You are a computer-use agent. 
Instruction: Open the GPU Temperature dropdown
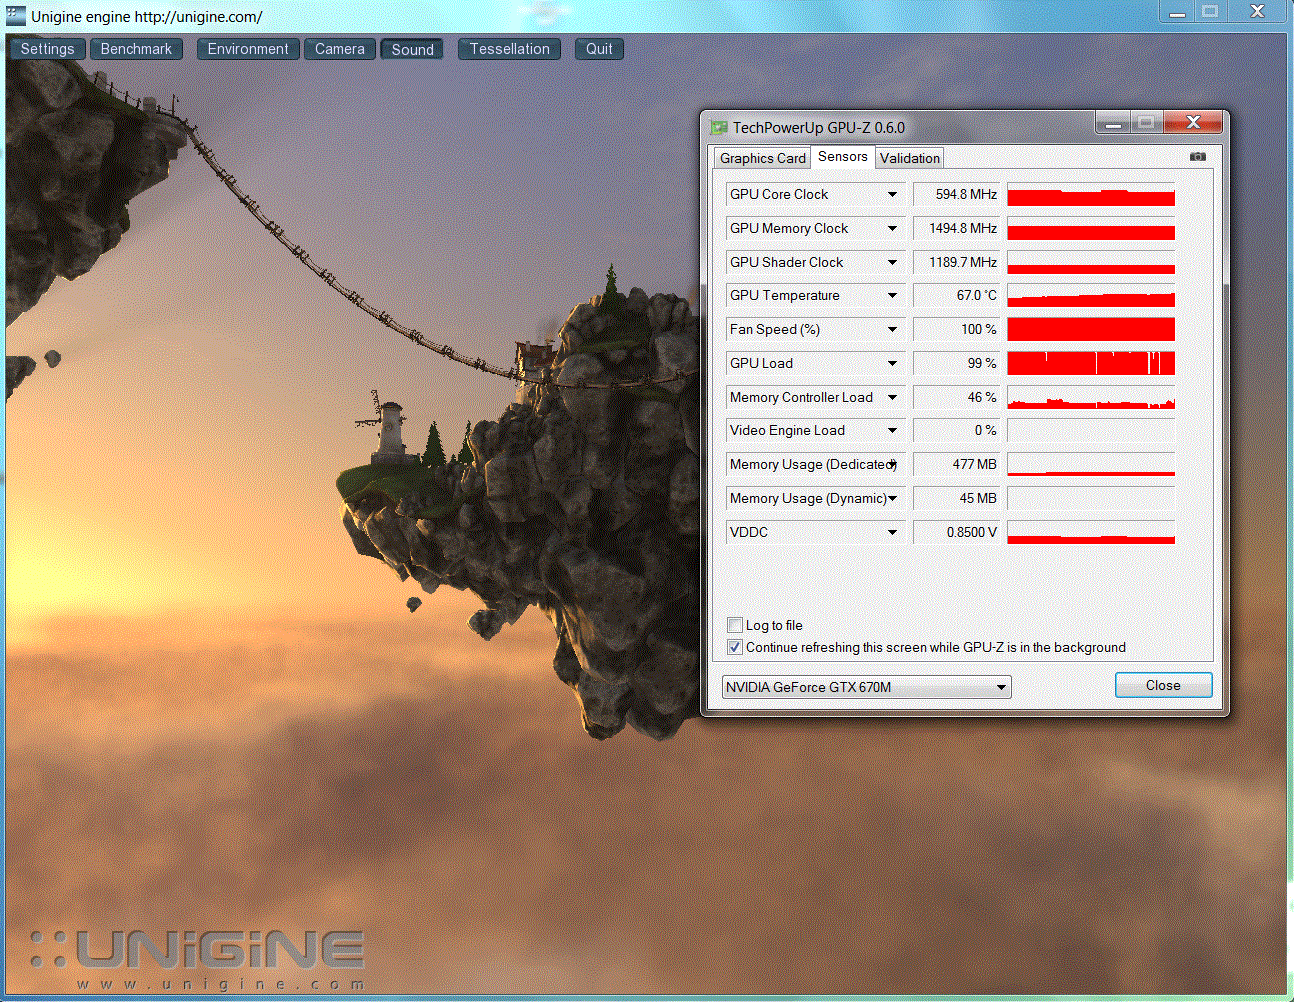892,295
